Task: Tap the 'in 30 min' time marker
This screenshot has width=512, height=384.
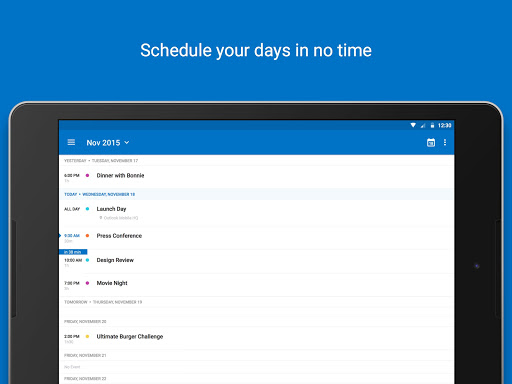Action: pyautogui.click(x=73, y=252)
